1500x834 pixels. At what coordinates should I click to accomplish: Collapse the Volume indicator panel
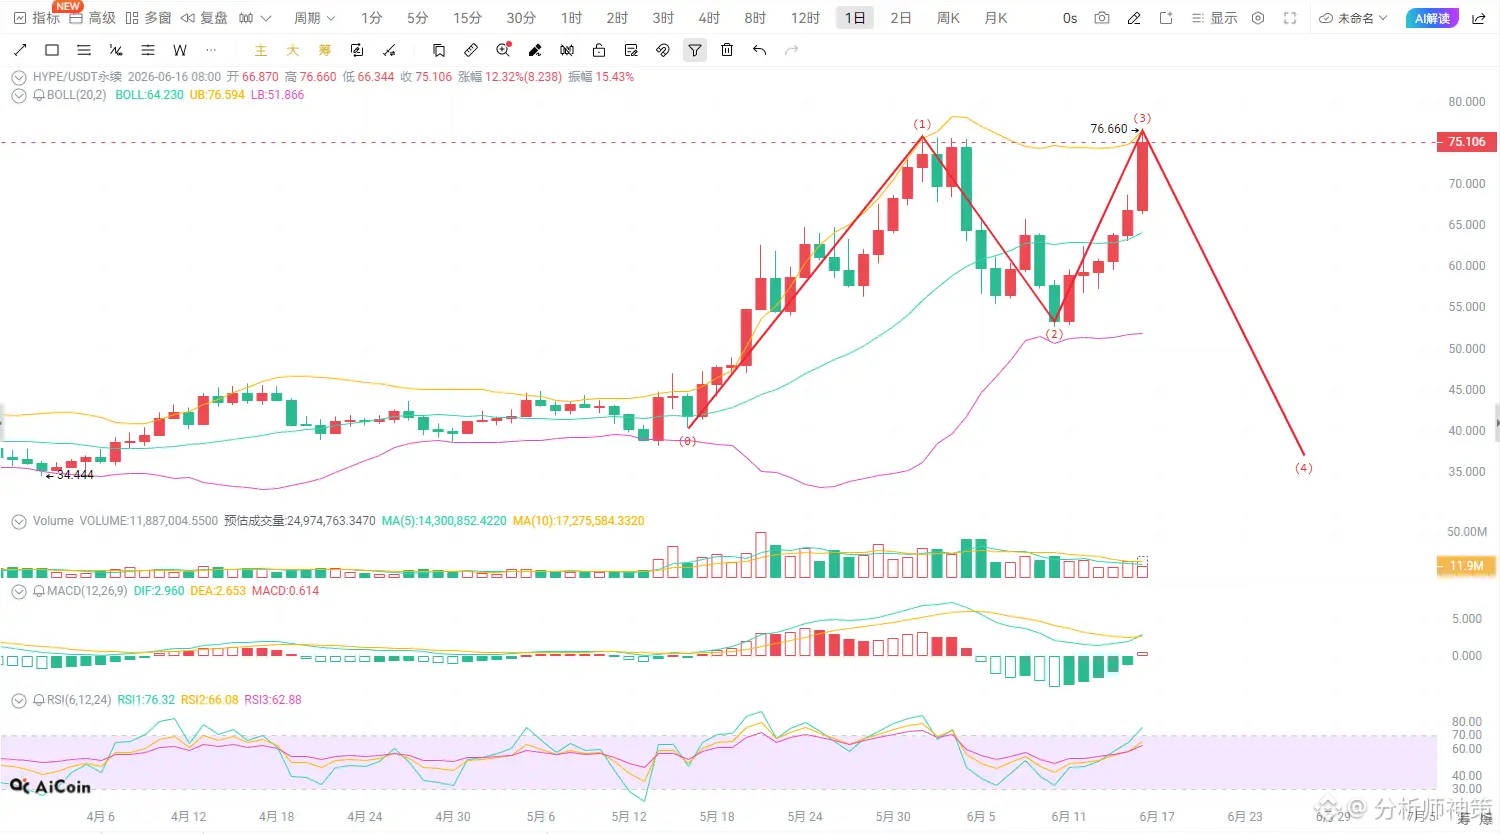pyautogui.click(x=19, y=521)
